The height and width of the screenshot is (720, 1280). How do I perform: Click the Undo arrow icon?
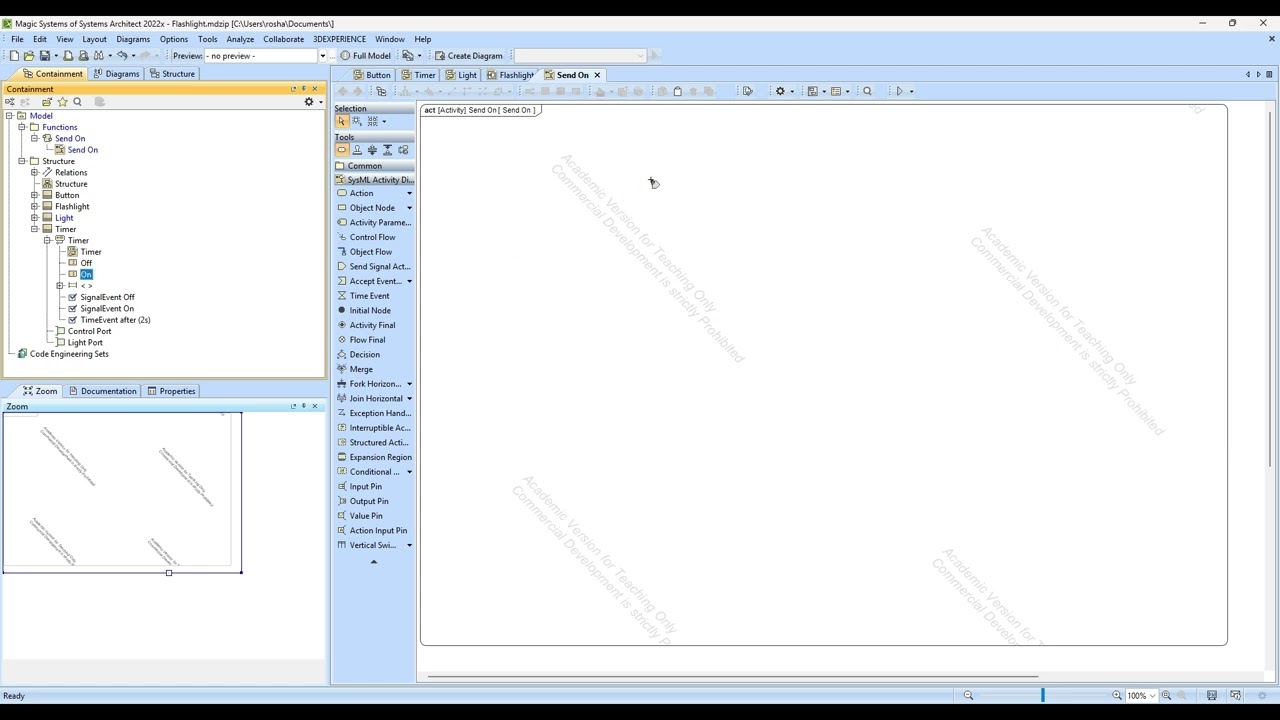coord(122,56)
